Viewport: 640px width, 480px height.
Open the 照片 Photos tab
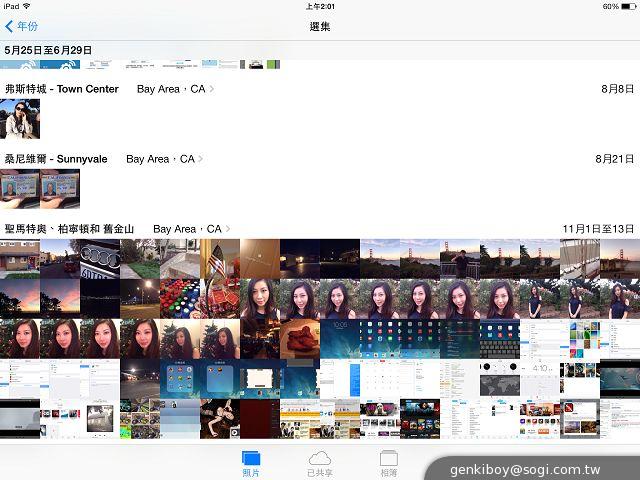coord(251,464)
